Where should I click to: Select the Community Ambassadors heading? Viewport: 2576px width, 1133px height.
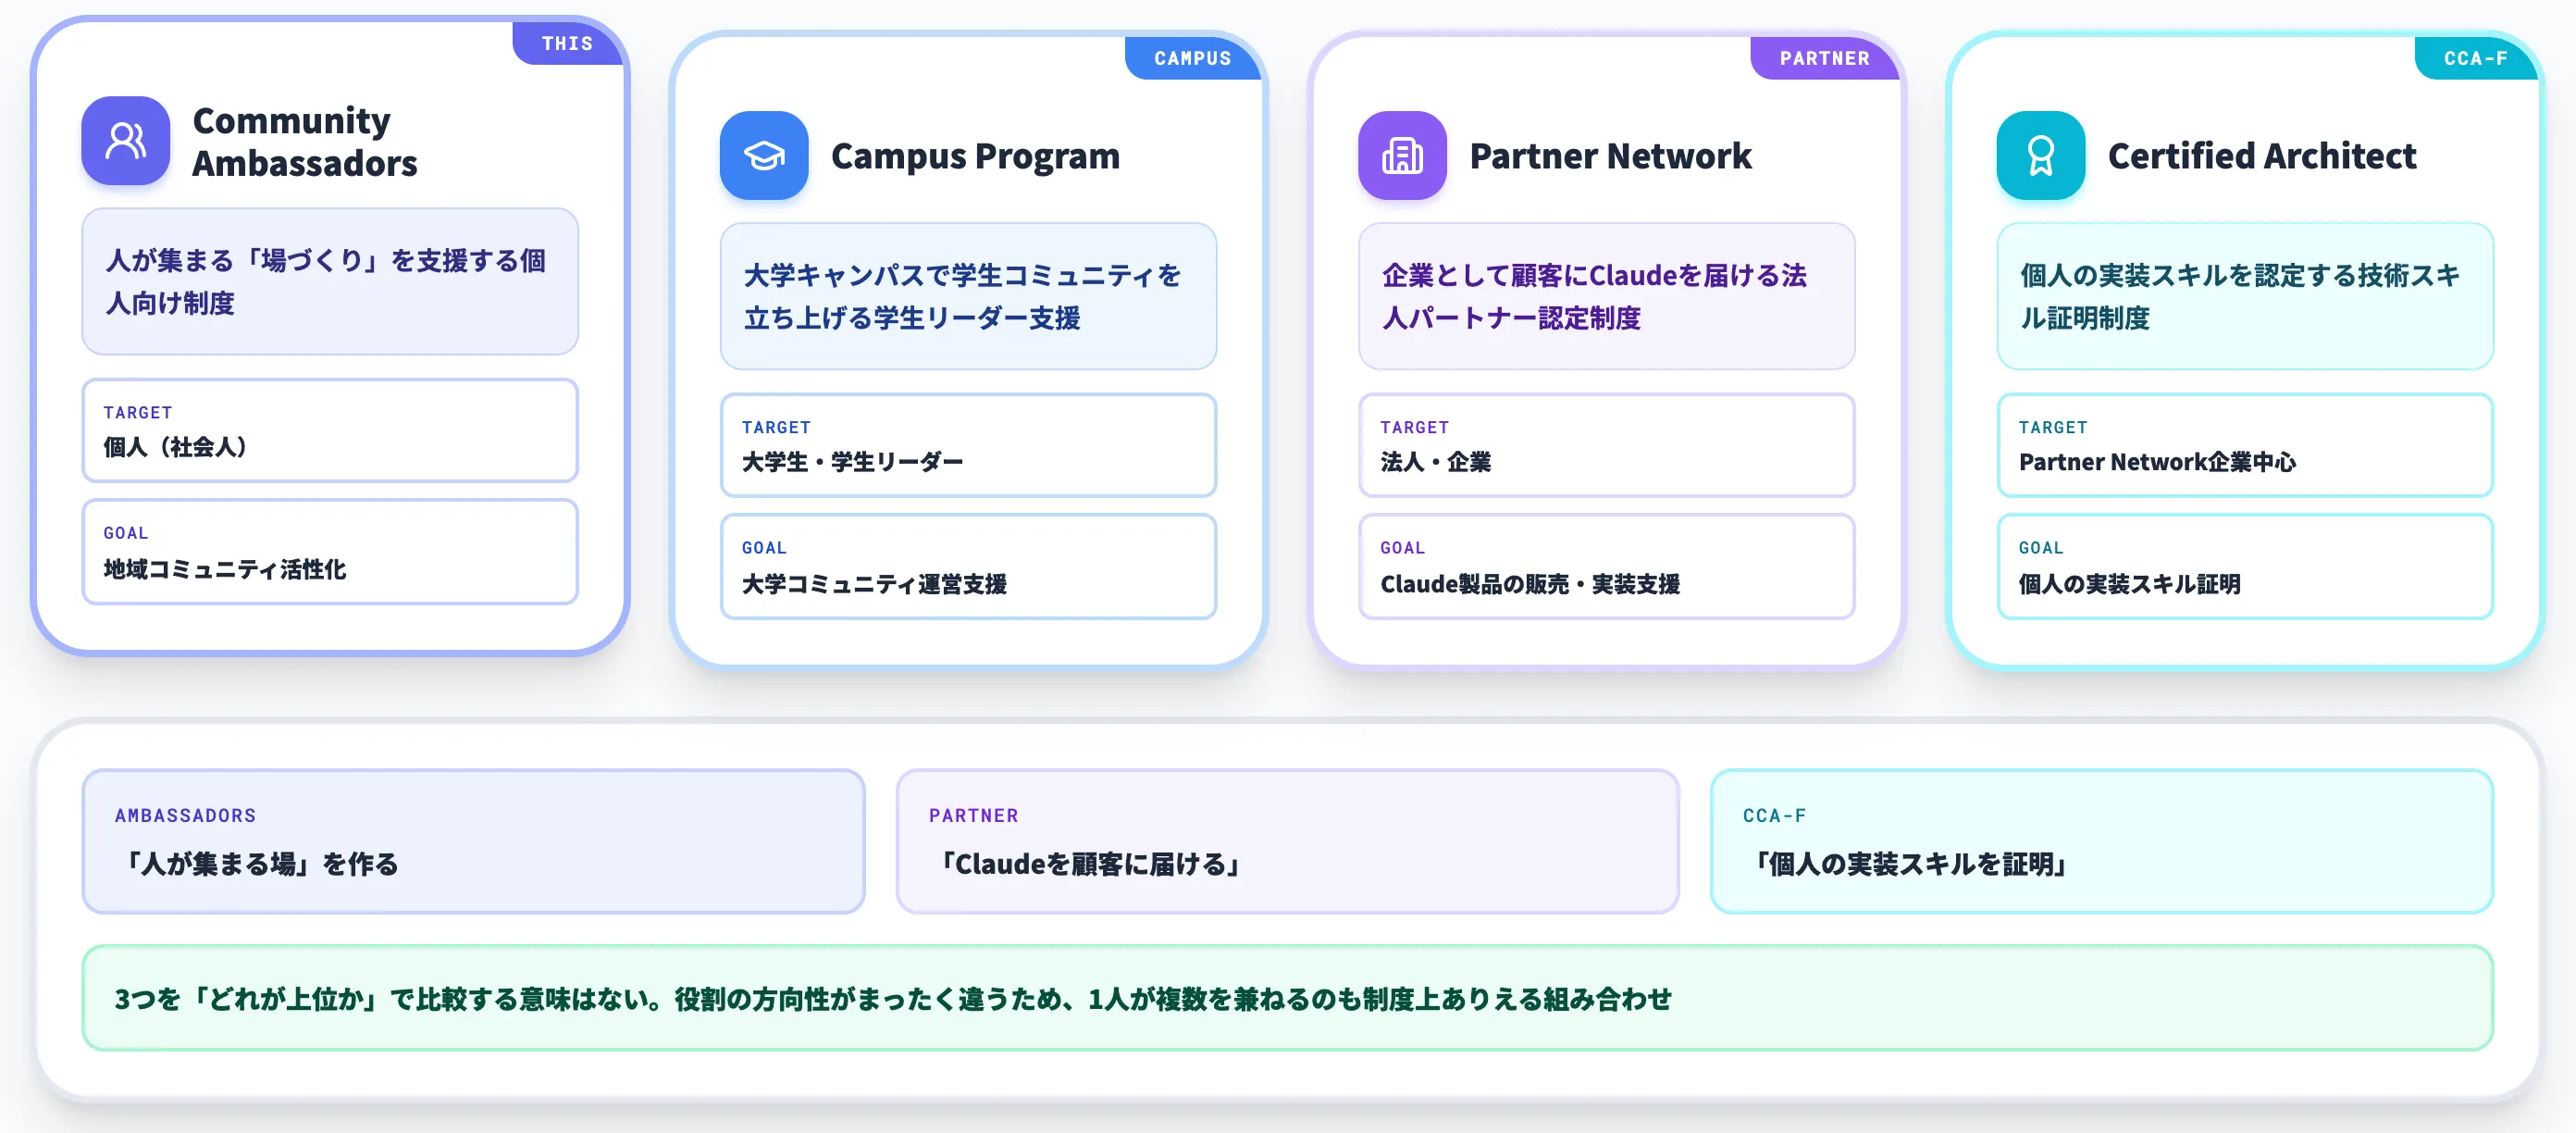coord(305,141)
